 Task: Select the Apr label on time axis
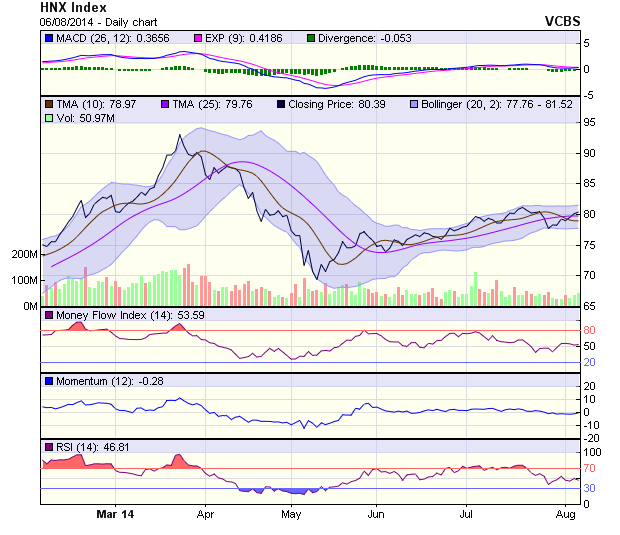206,514
